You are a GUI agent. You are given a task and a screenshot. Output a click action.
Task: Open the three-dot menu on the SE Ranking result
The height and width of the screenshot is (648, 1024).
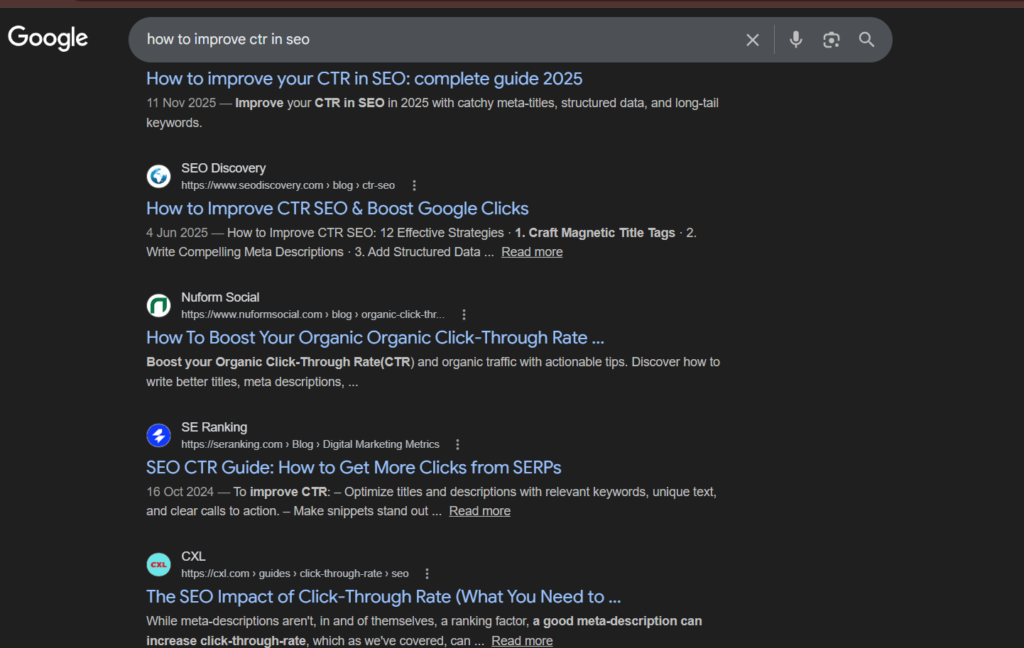tap(457, 443)
